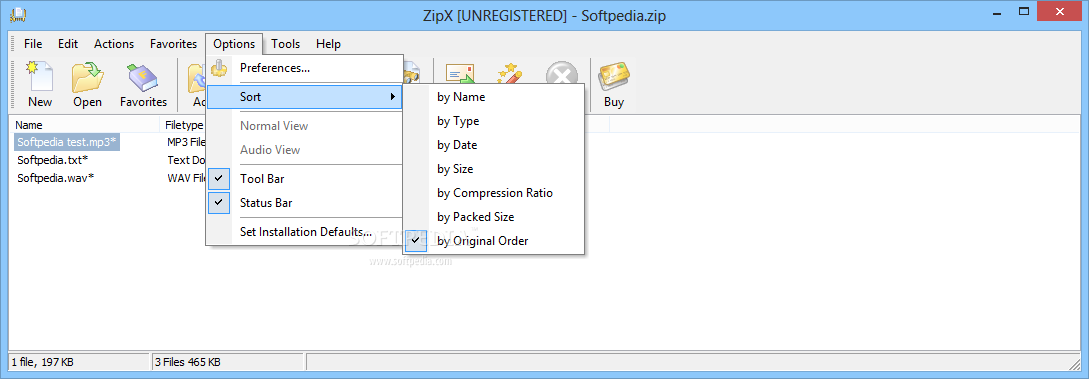Sort the archive by Size
The image size is (1089, 379).
494,169
